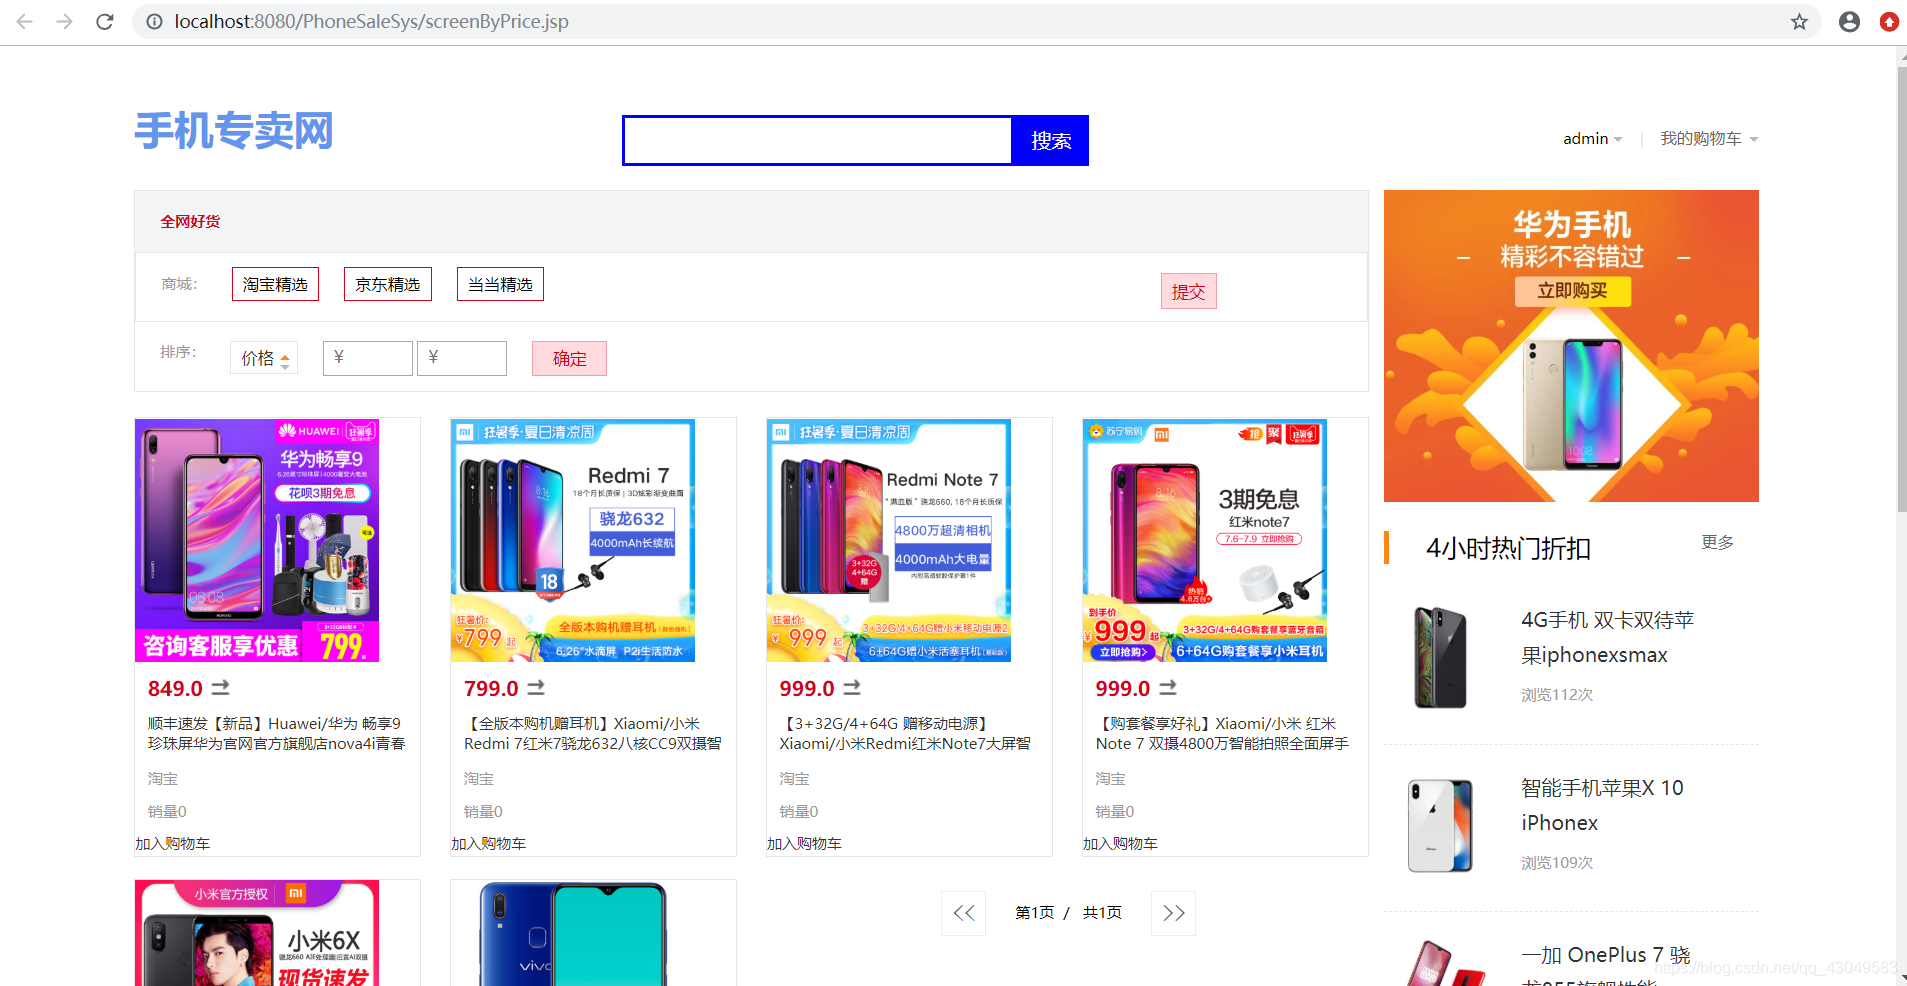1907x986 pixels.
Task: Open iphonexsmax thumbnail in hot discounts
Action: (x=1440, y=657)
